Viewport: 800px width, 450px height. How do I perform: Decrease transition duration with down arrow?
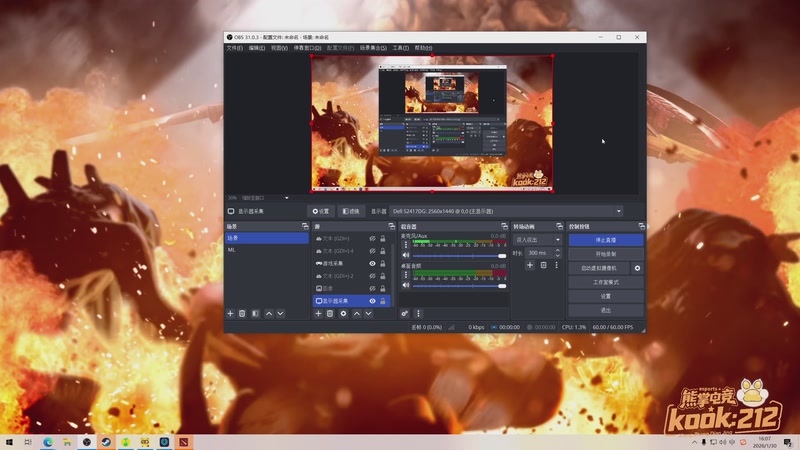pos(557,255)
